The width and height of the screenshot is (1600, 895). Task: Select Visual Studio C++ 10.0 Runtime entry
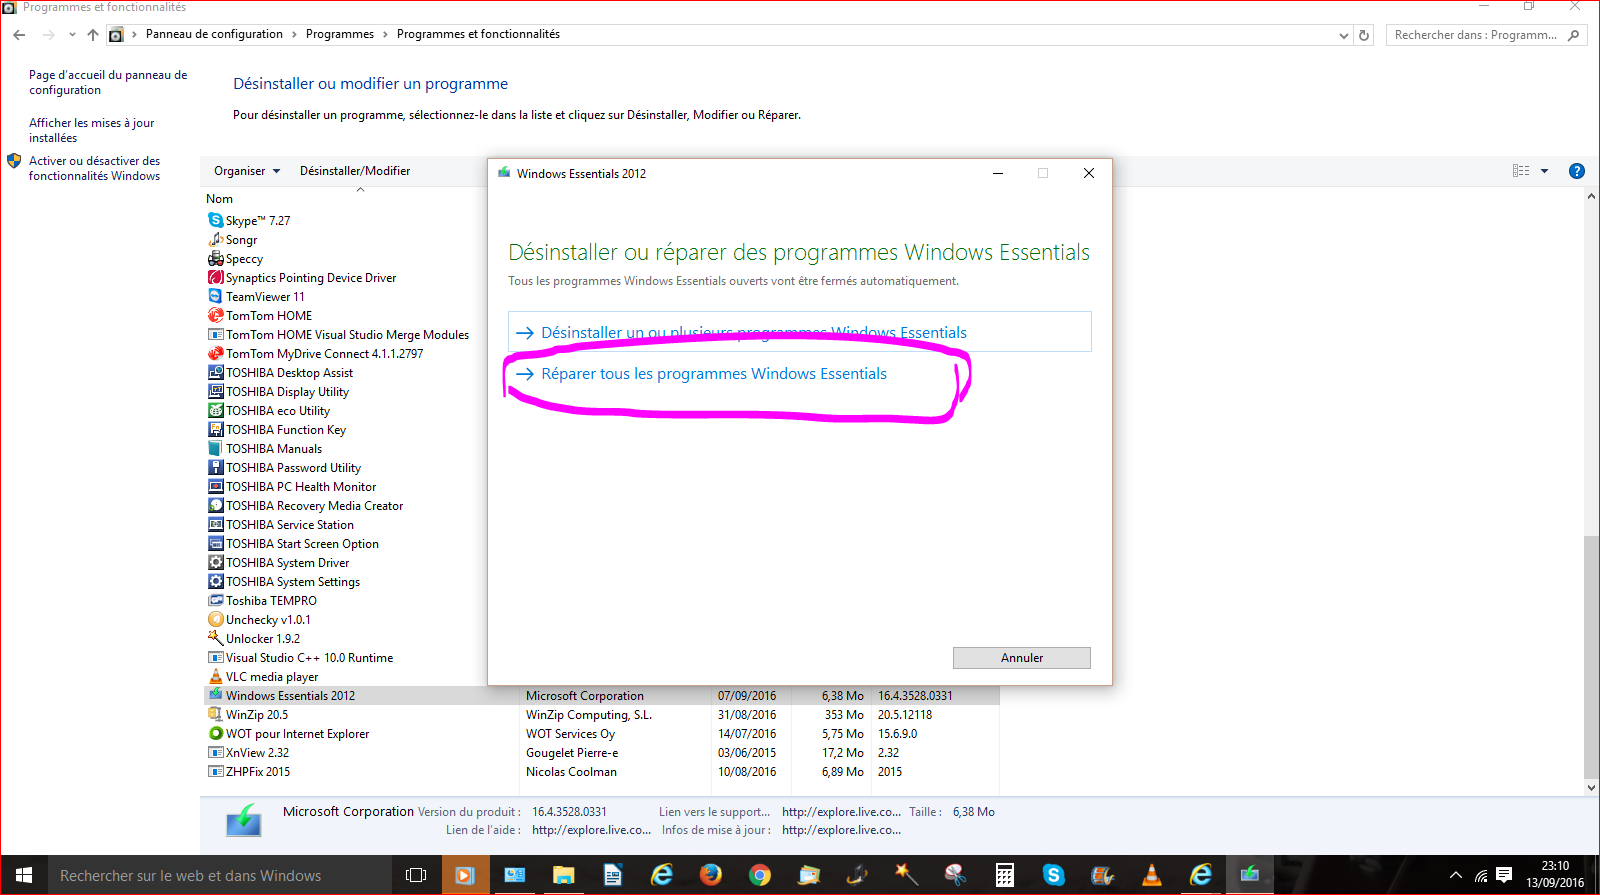pyautogui.click(x=309, y=657)
